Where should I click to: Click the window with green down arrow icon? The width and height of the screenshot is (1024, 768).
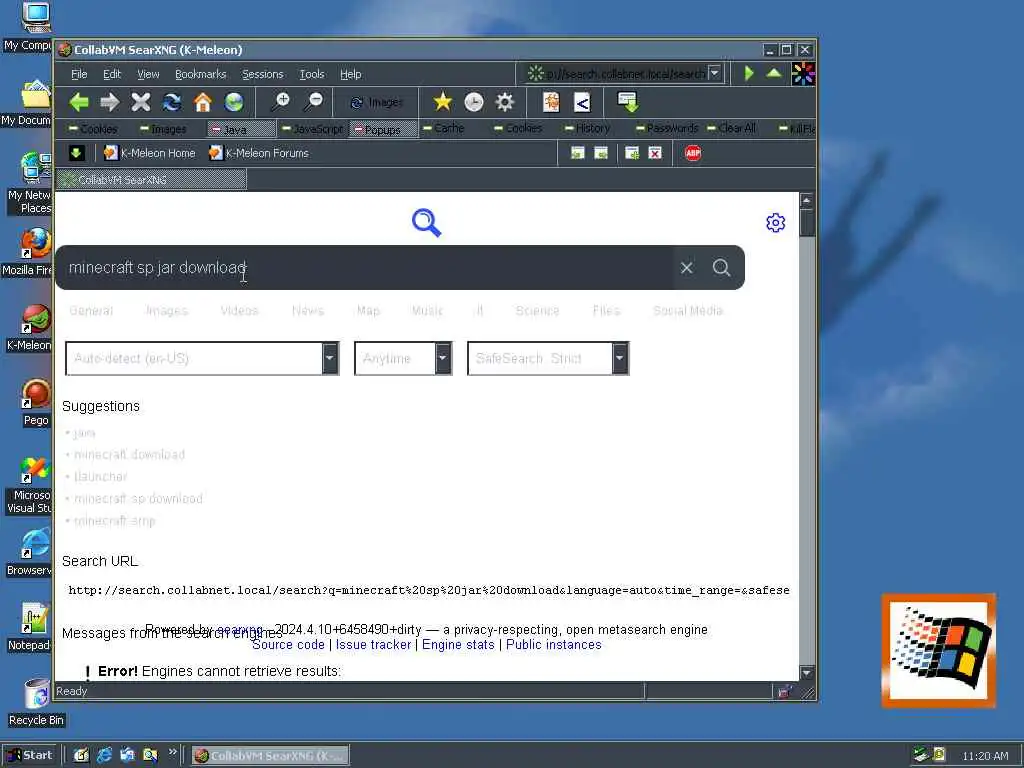628,102
